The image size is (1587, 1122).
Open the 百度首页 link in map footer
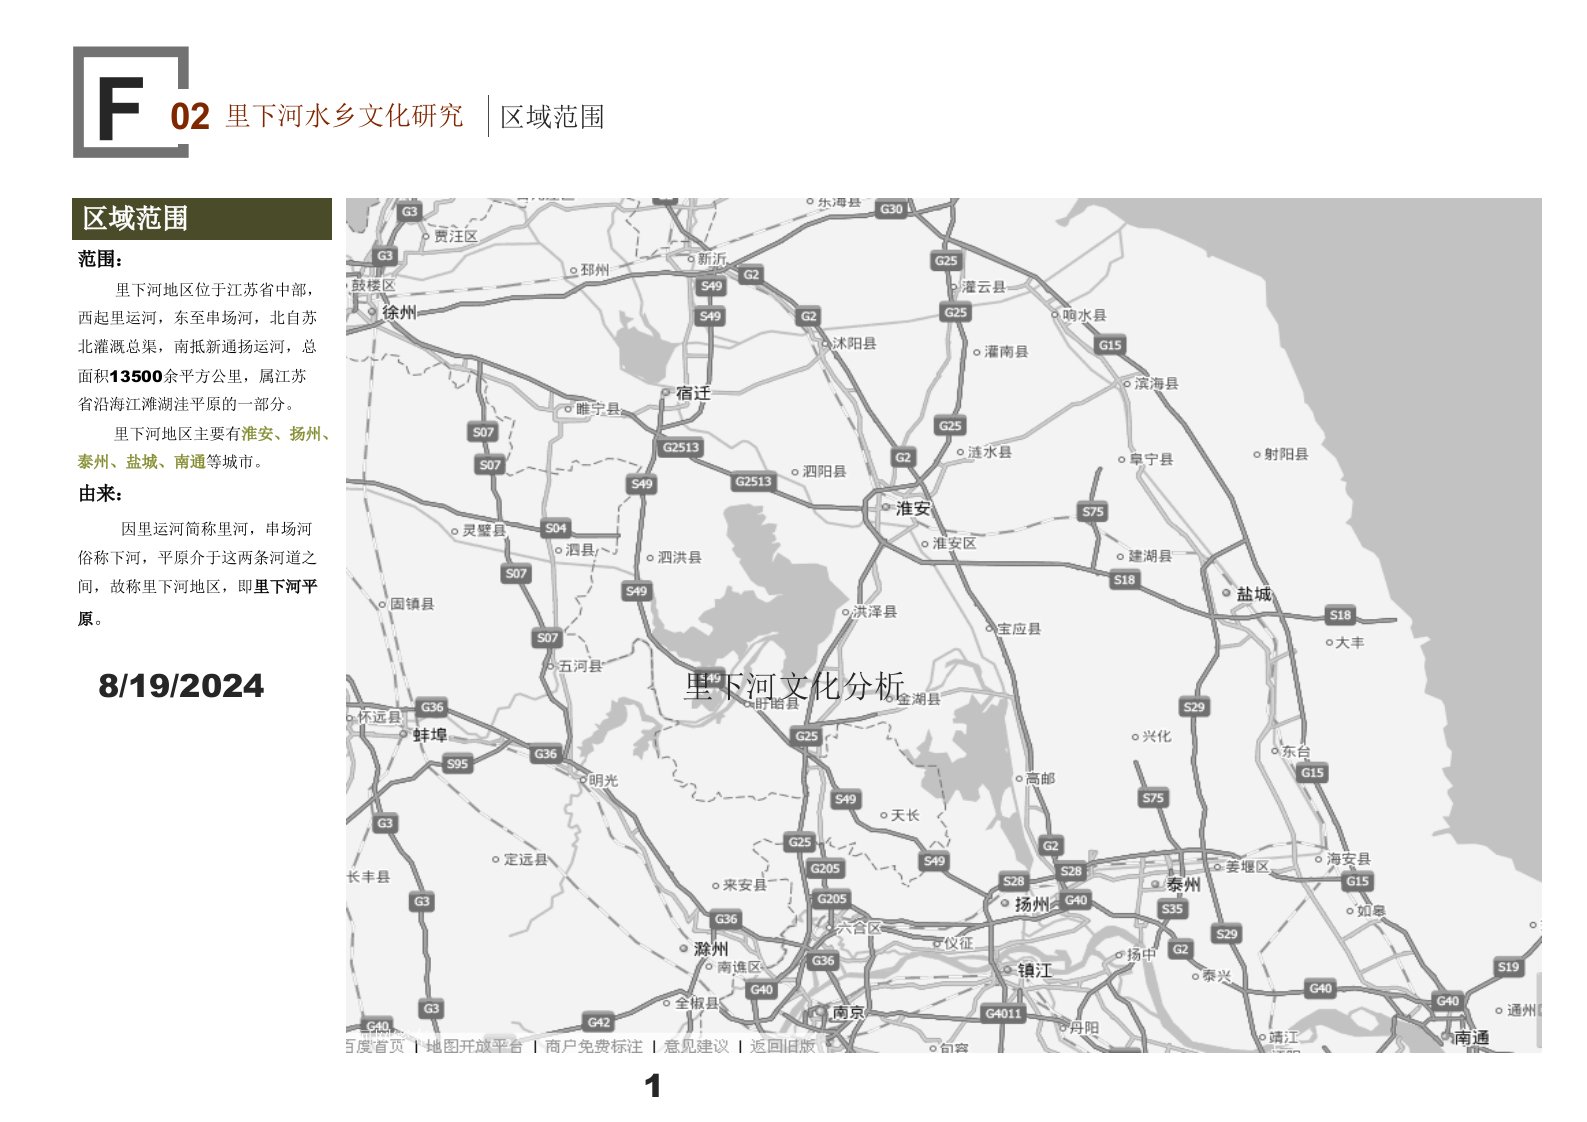[x=374, y=1046]
